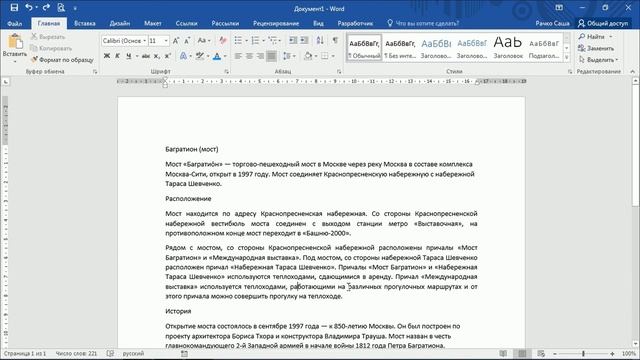The height and width of the screenshot is (360, 640).
Task: Decrease paragraph indent
Action: click(293, 40)
